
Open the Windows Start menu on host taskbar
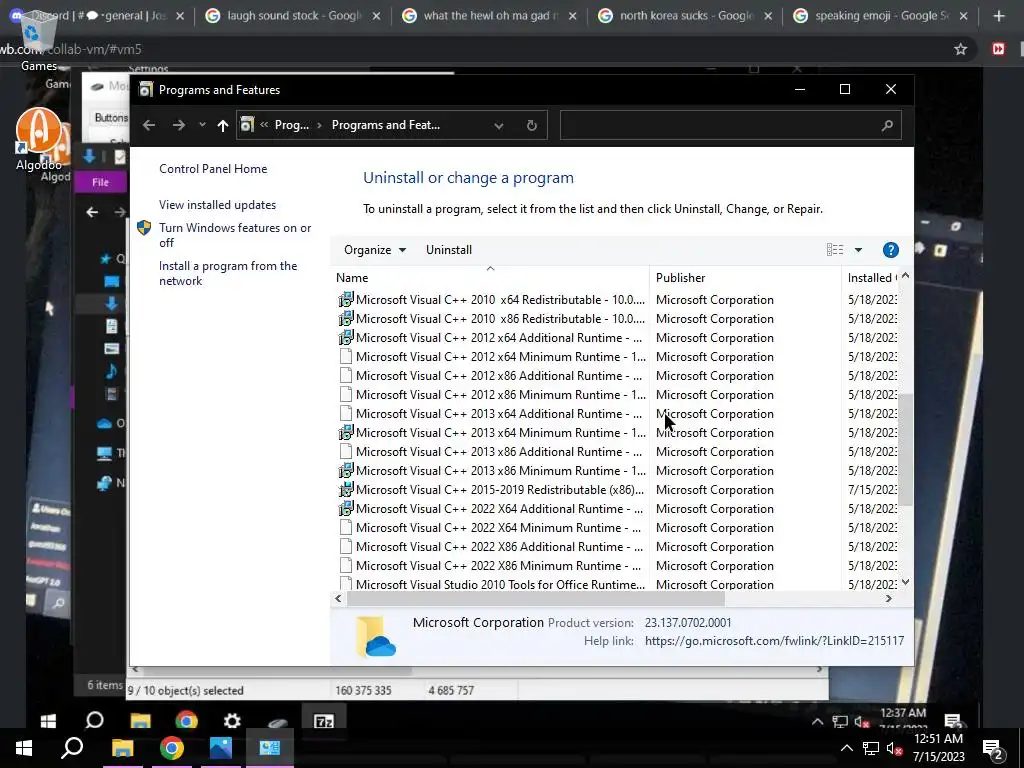click(24, 748)
